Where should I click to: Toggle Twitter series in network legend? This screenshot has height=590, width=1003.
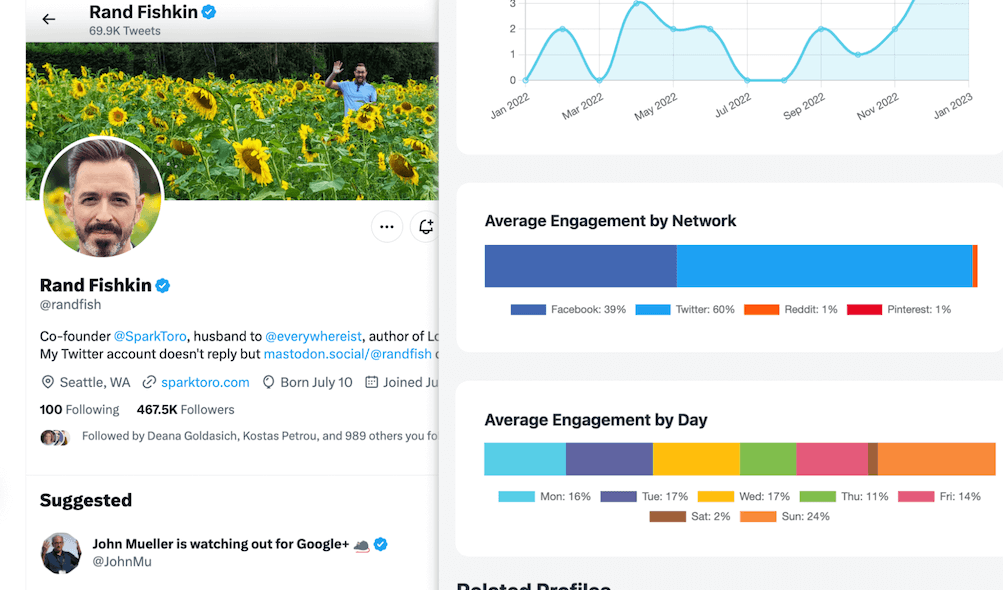(x=687, y=310)
